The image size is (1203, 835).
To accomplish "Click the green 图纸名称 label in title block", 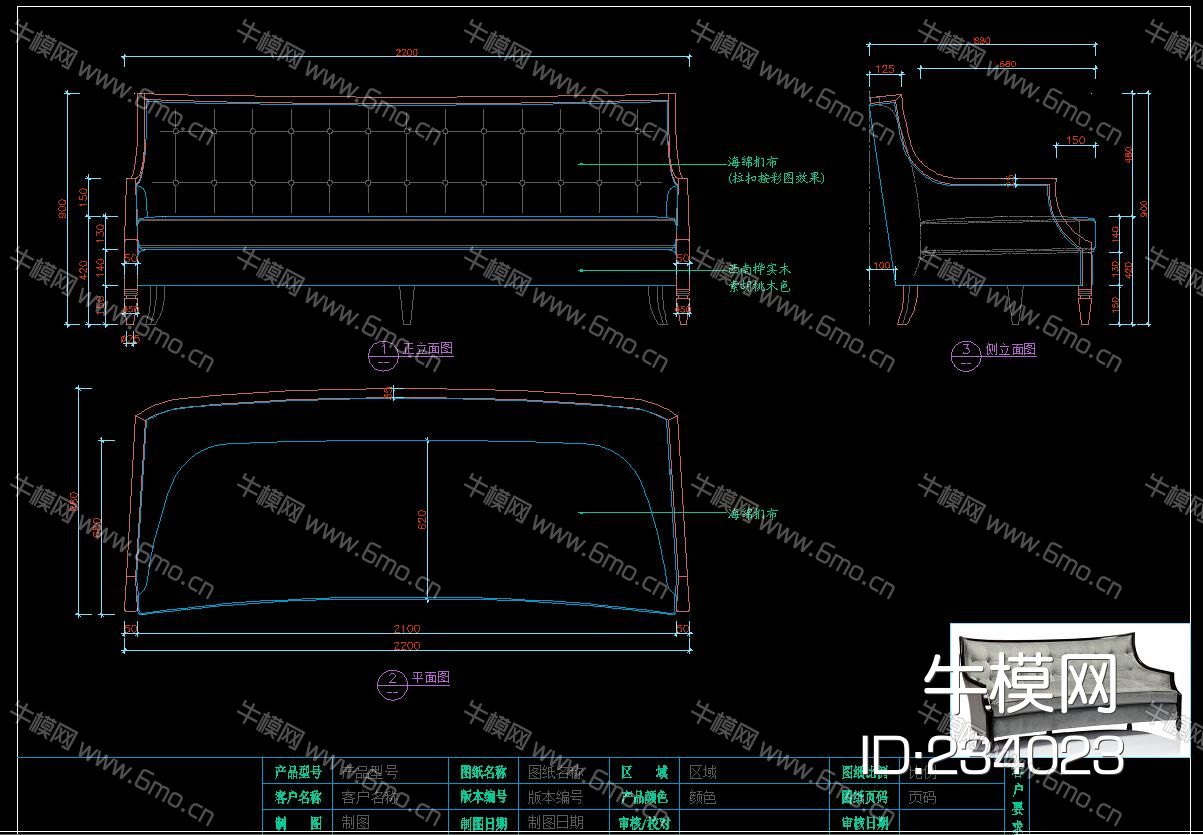I will coord(484,772).
